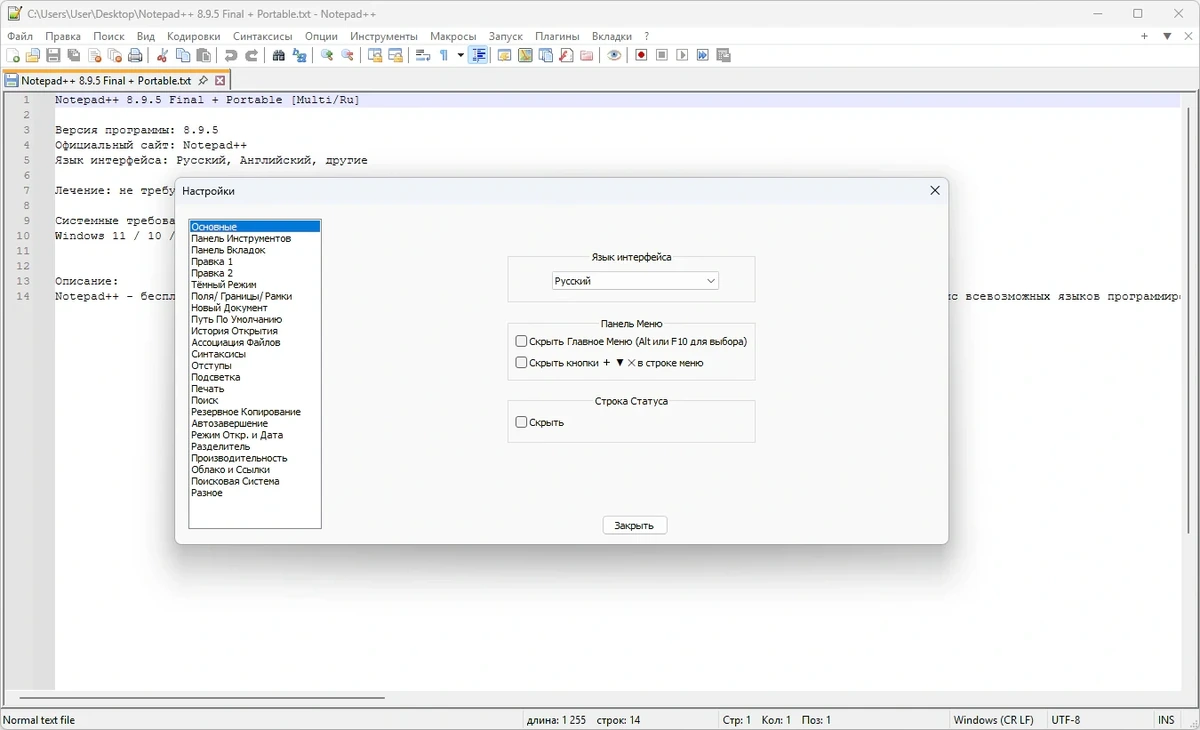Screen dimensions: 1200x730
Task: Open the Файл menu
Action: click(x=20, y=36)
